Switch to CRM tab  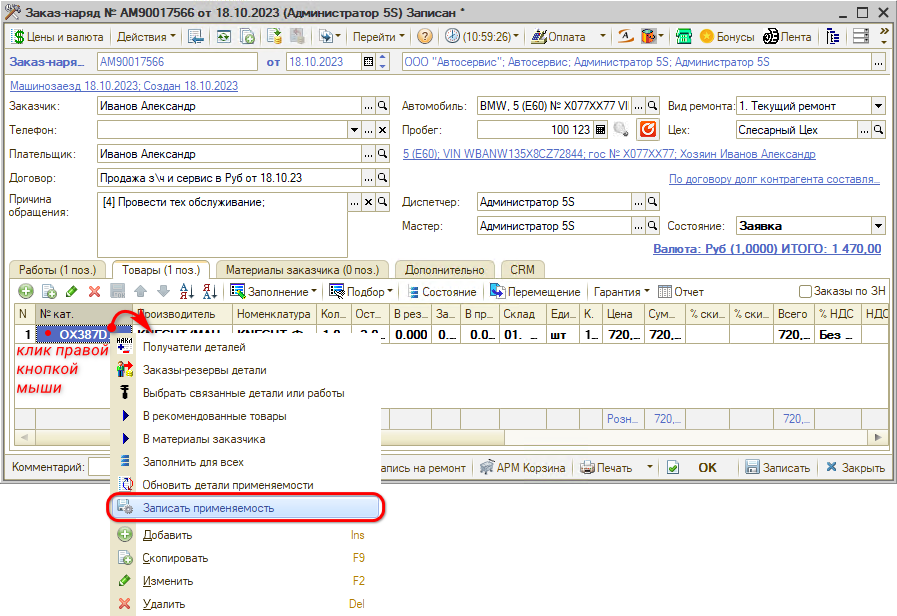522,269
